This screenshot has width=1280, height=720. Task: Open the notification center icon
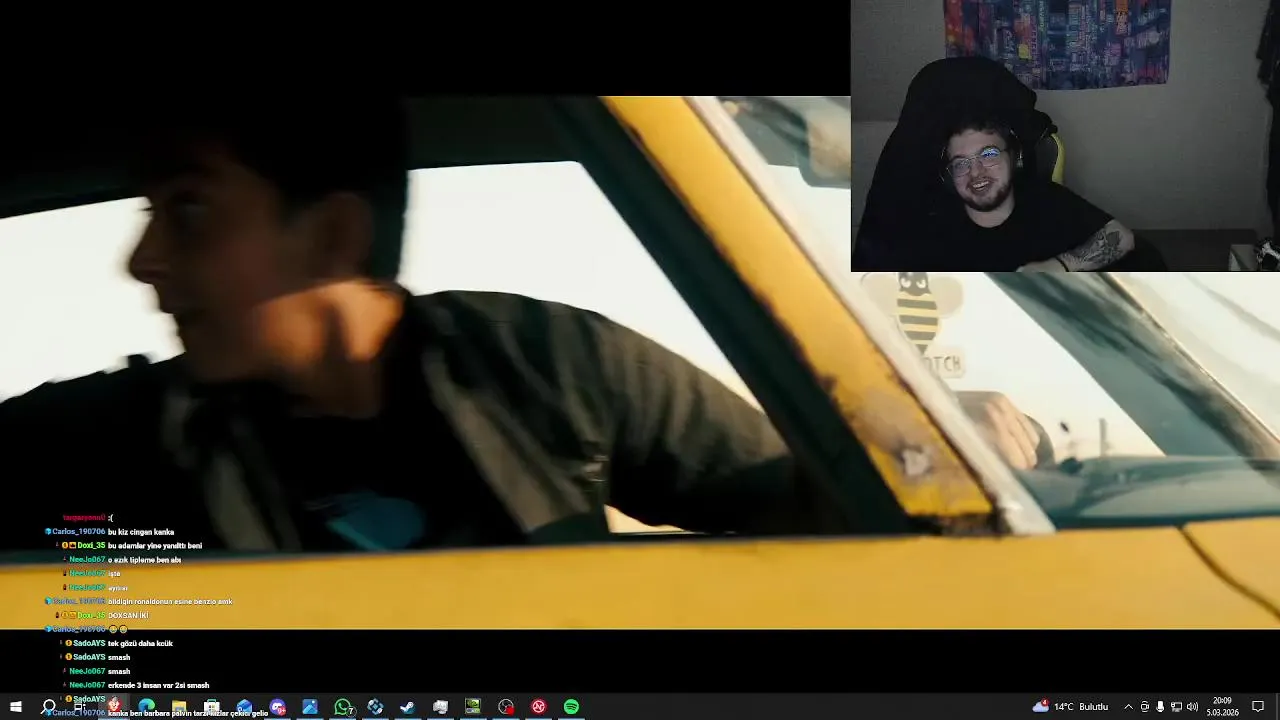pyautogui.click(x=1258, y=707)
